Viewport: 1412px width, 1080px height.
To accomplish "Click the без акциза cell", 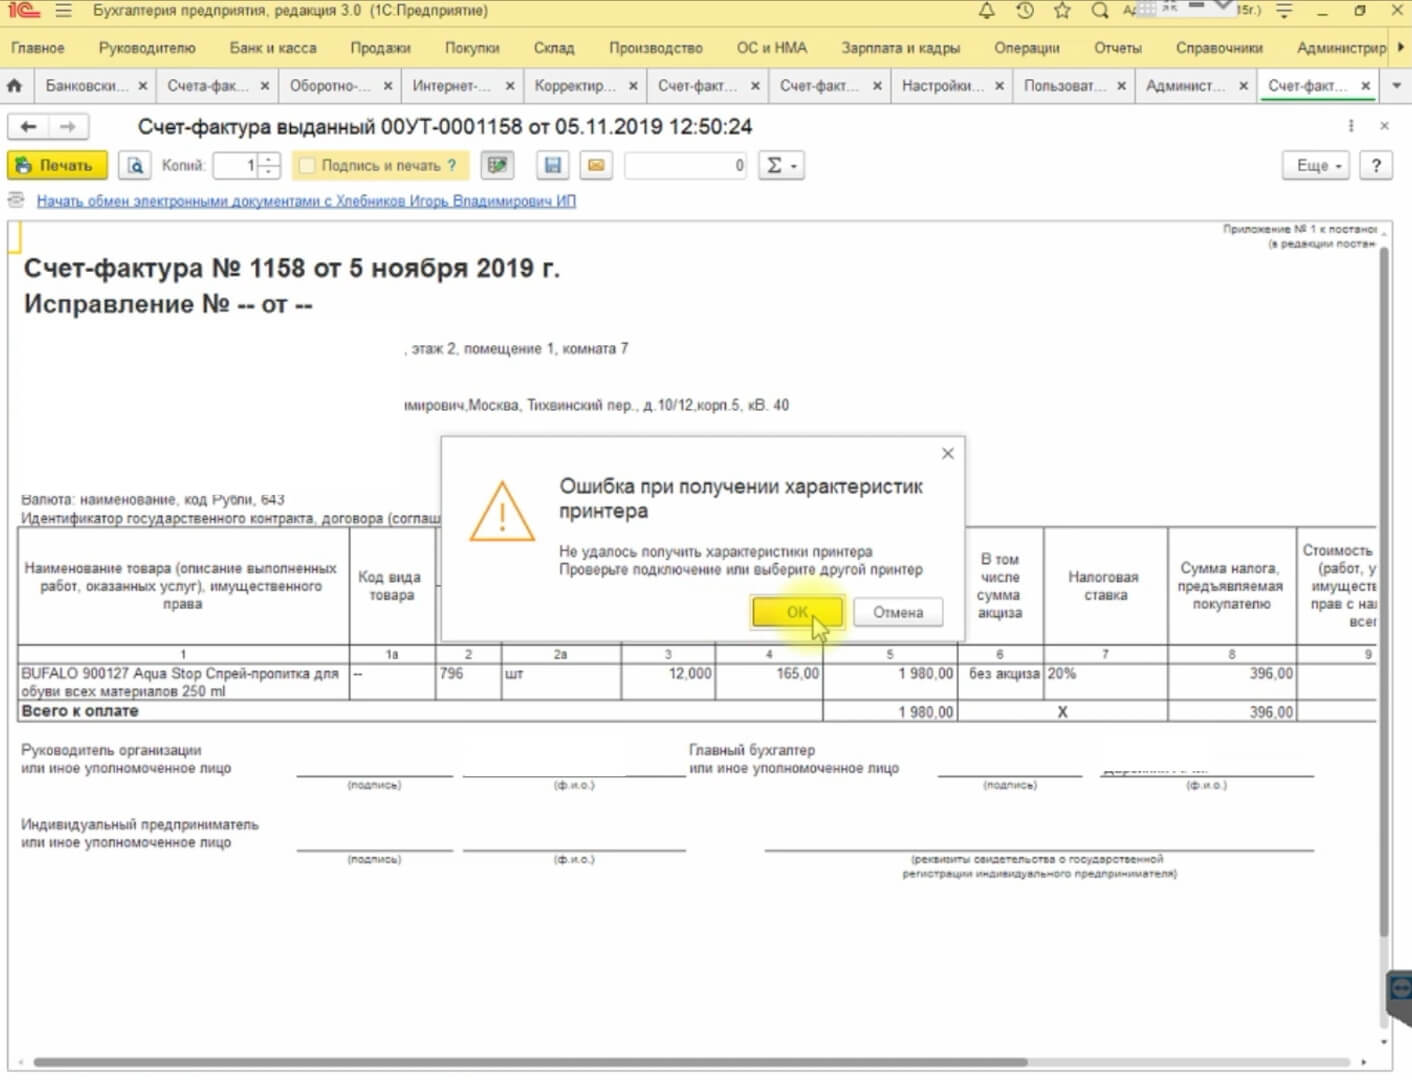I will tap(1000, 682).
